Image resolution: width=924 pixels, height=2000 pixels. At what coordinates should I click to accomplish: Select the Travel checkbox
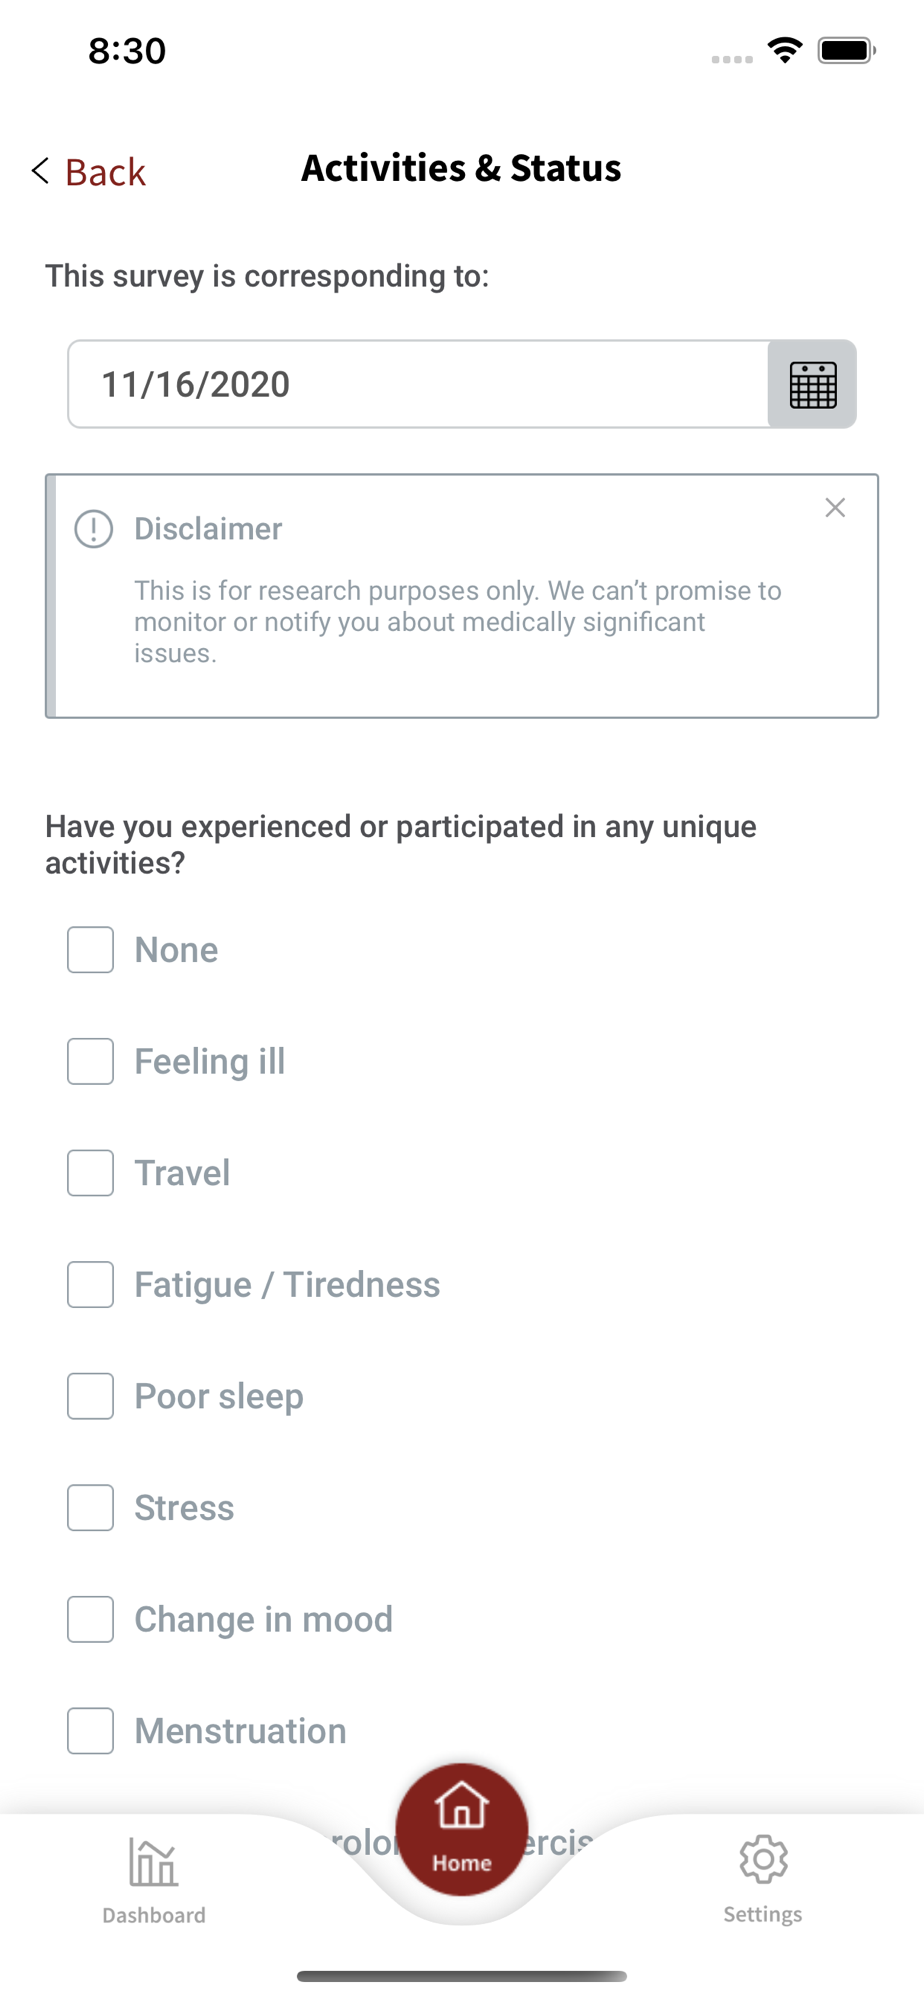91,1173
